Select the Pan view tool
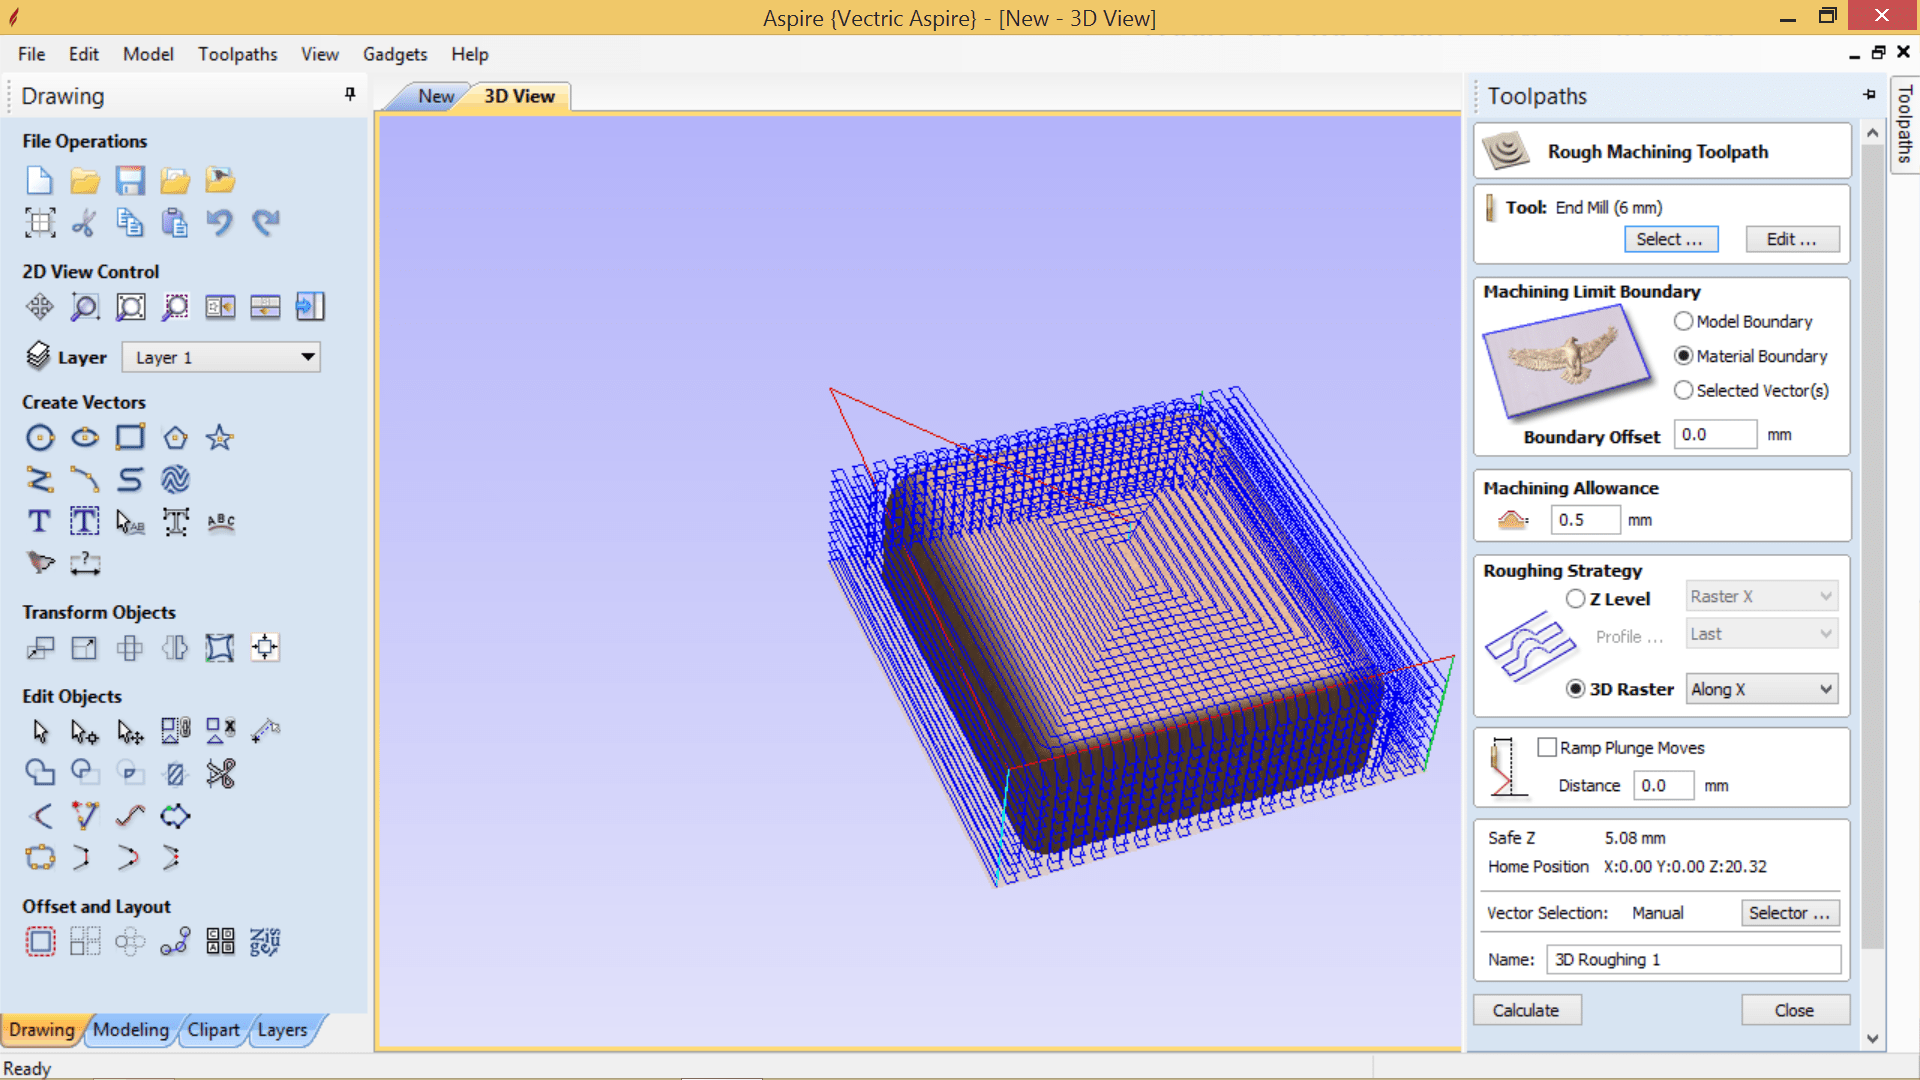The height and width of the screenshot is (1080, 1920). (40, 307)
